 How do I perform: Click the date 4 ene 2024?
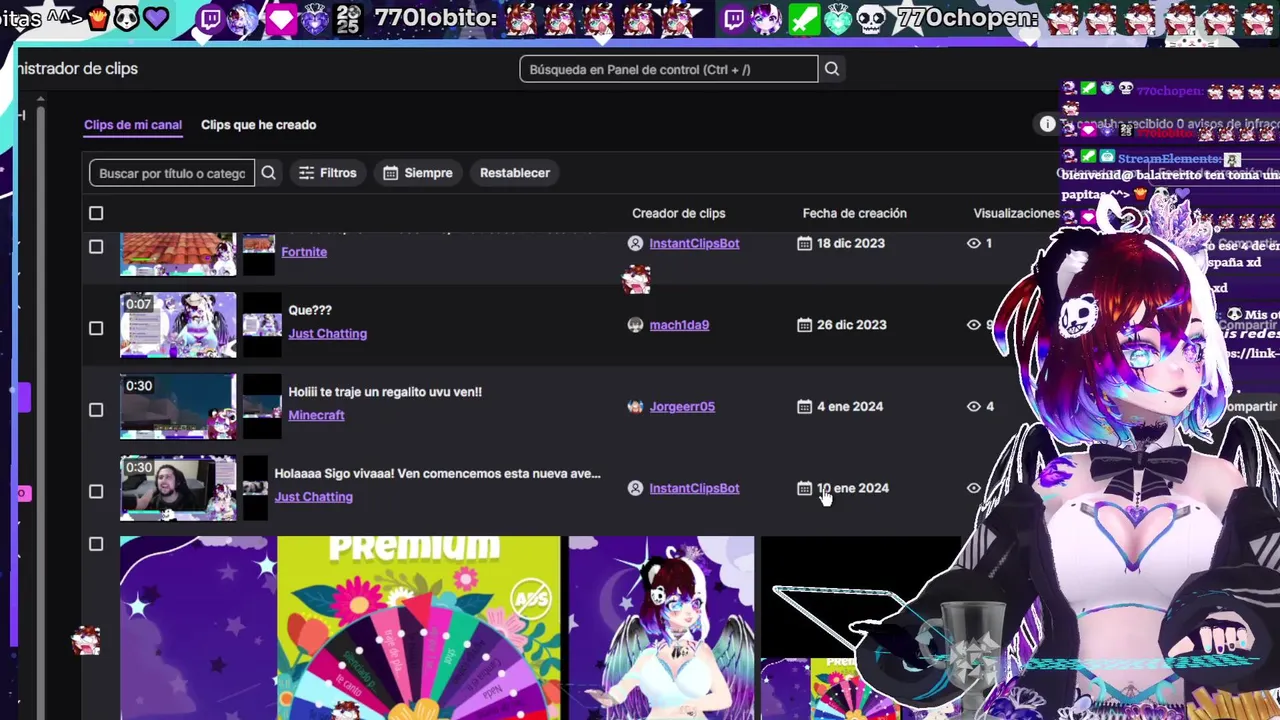pos(850,407)
